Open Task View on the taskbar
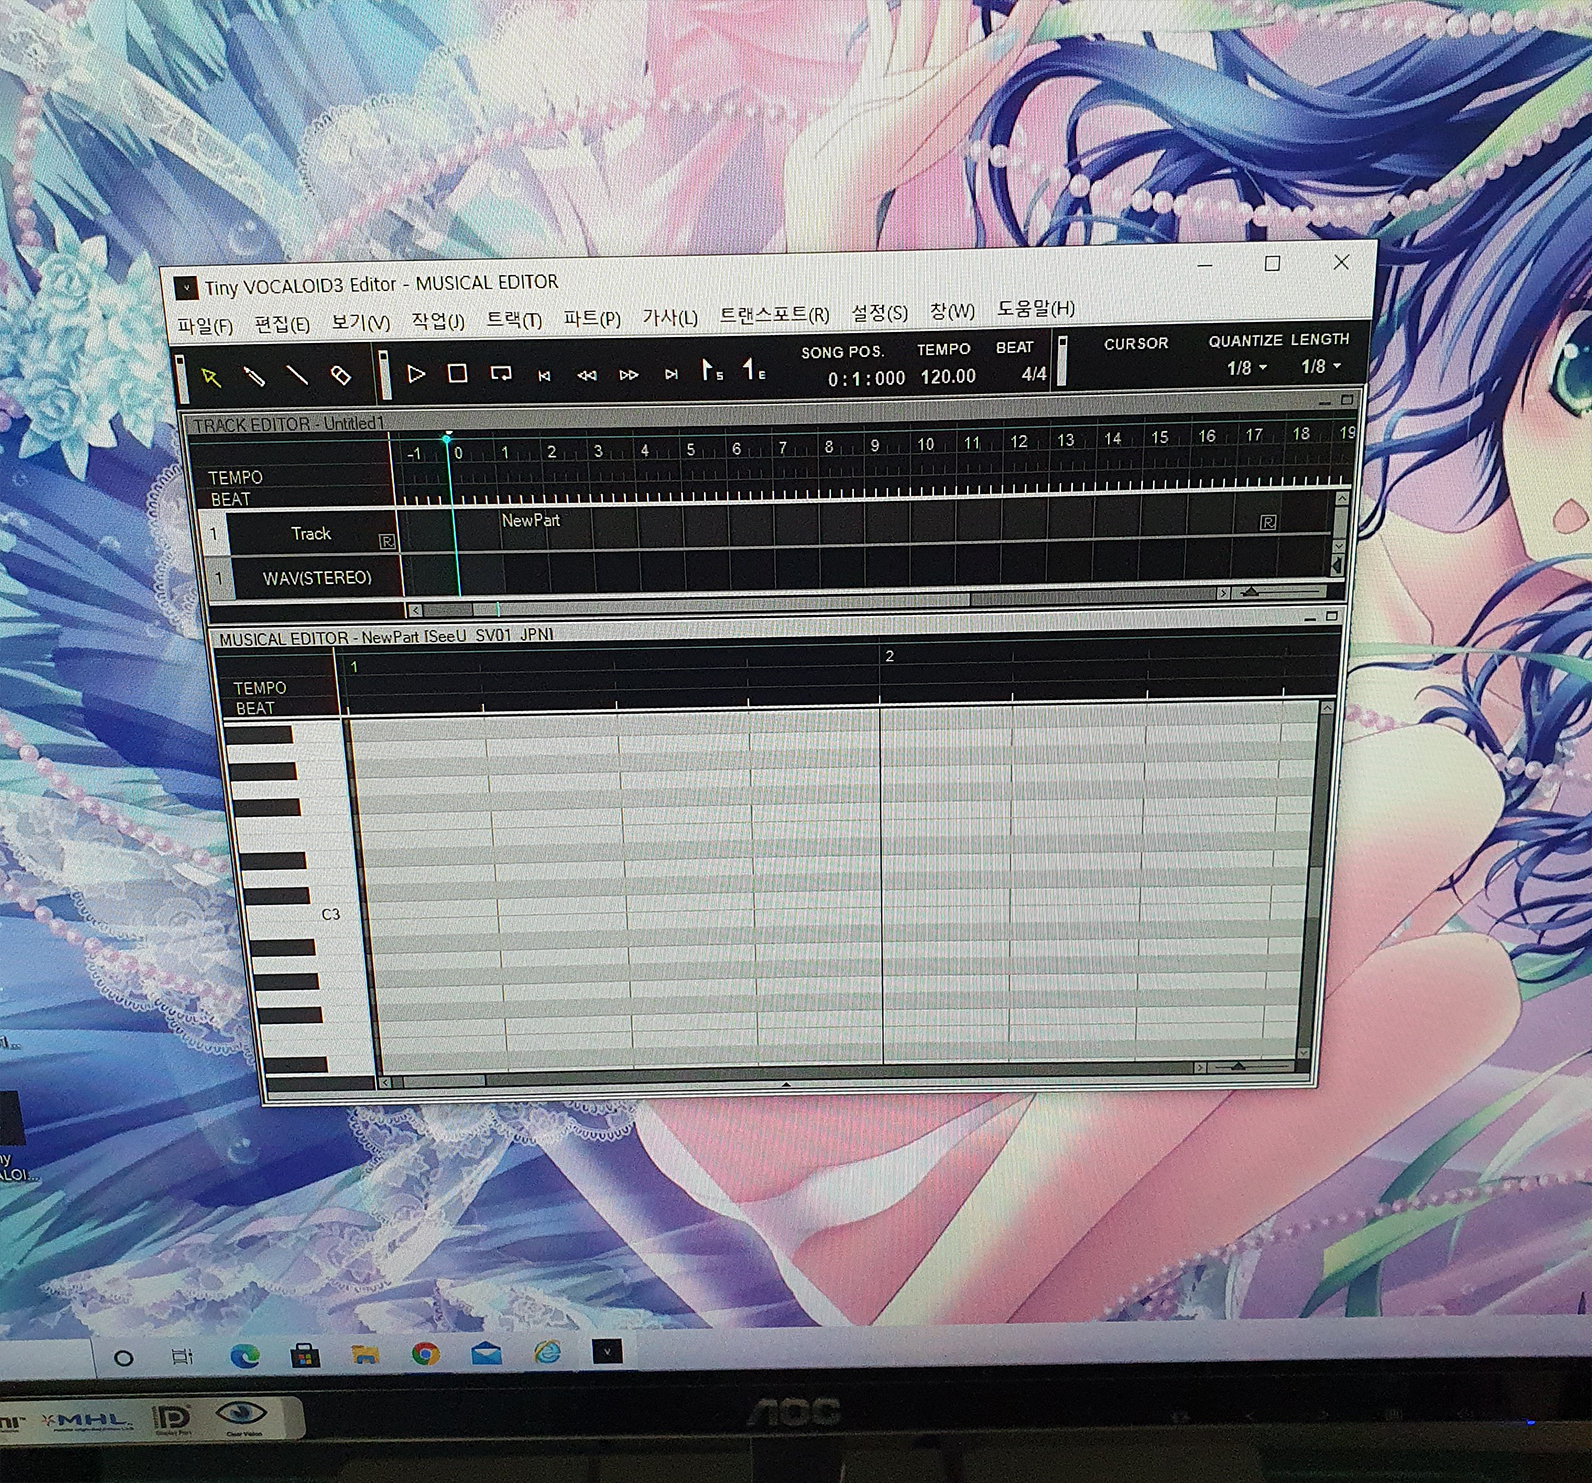 pos(181,1357)
